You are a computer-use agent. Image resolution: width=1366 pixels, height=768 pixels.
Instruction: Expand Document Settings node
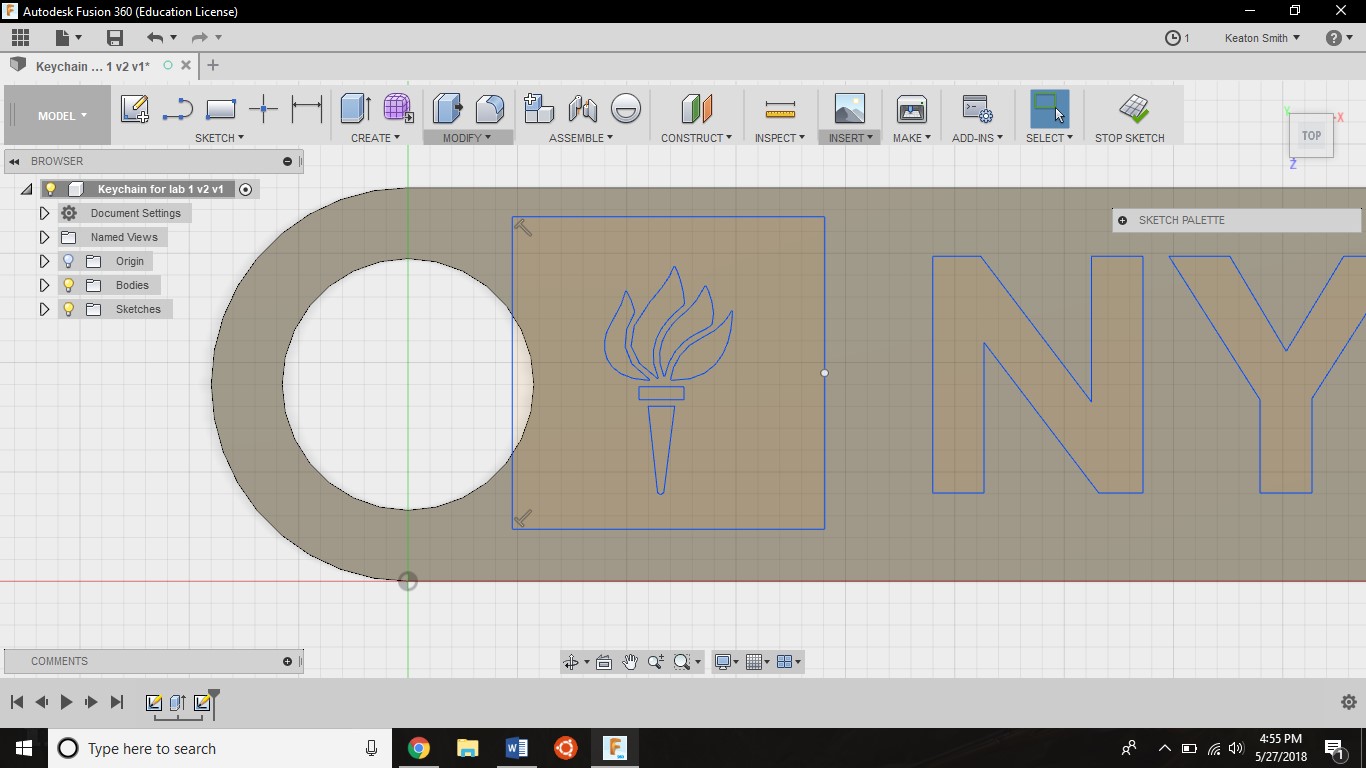(44, 213)
